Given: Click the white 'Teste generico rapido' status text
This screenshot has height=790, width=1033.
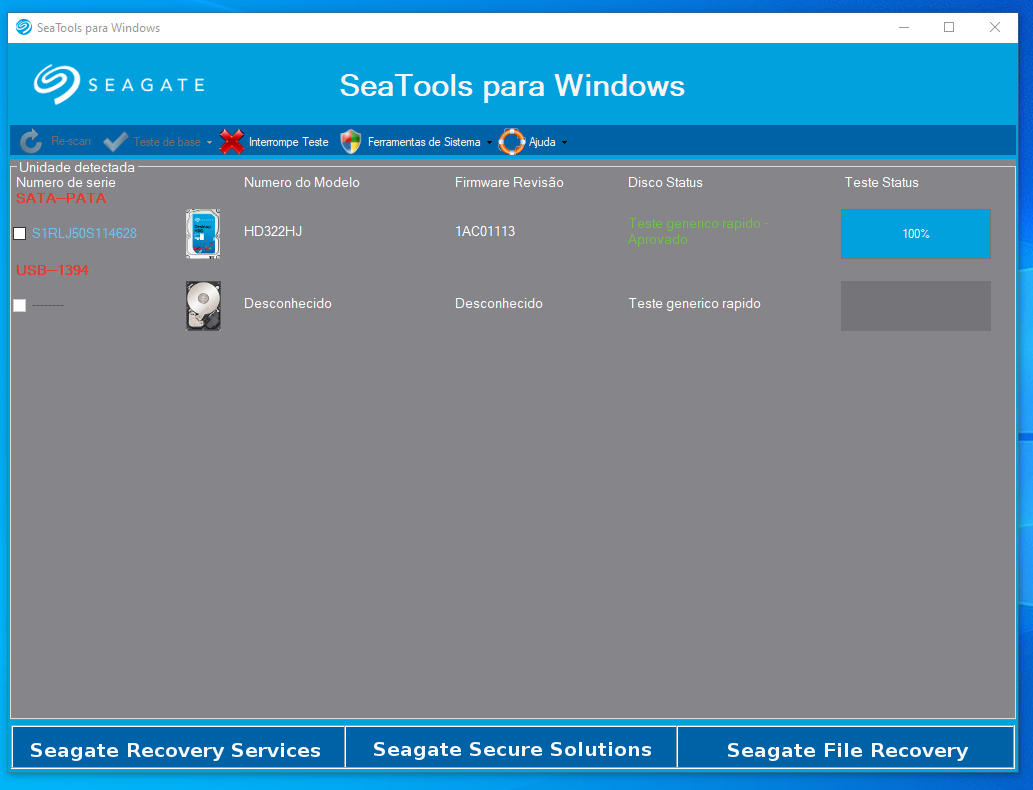Looking at the screenshot, I should (694, 304).
